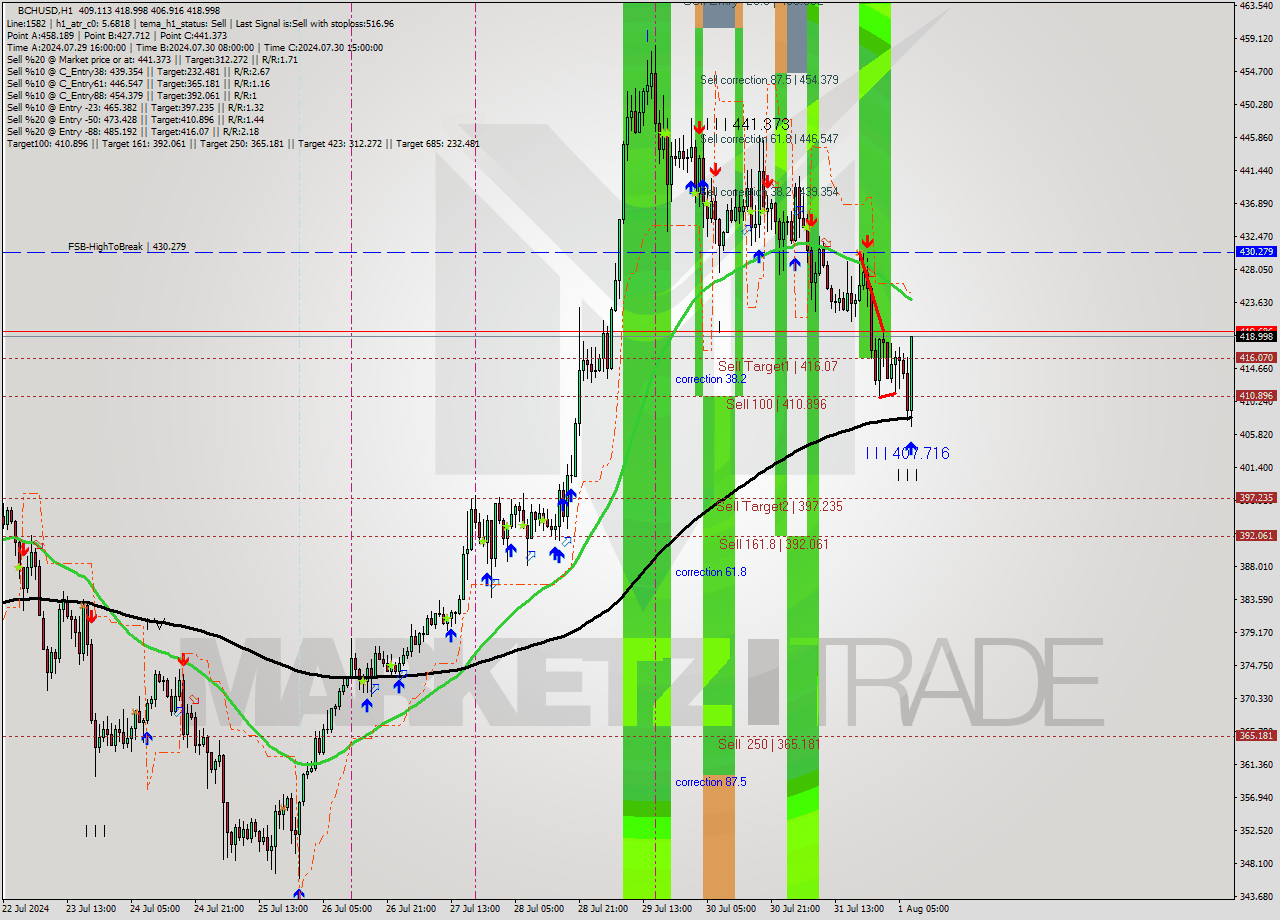Click the '22 Jul 2024' date on time axis
This screenshot has width=1280, height=920.
(x=27, y=909)
